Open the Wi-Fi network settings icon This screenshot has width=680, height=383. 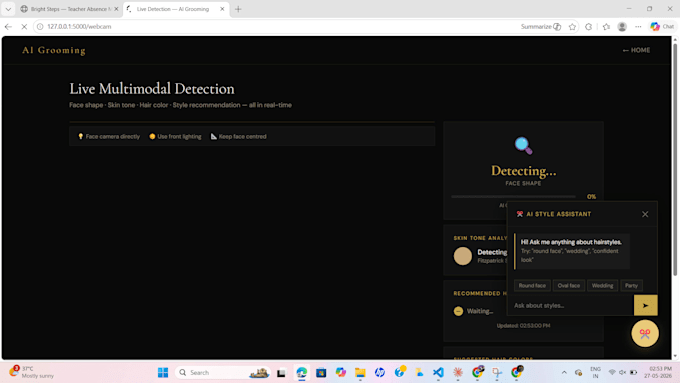pos(612,373)
